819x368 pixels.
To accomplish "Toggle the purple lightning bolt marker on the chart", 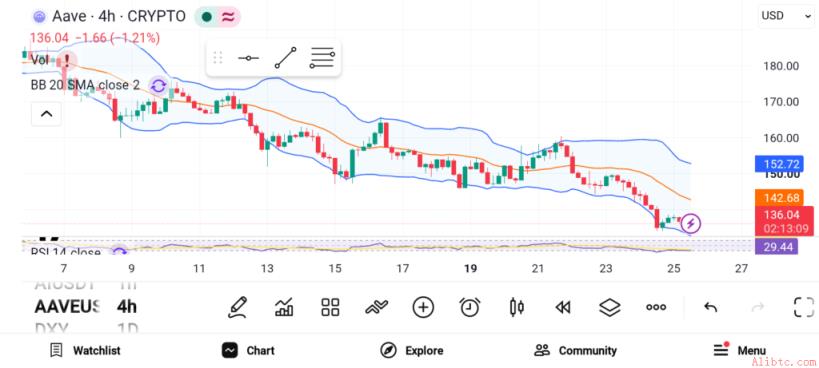I will coord(691,224).
